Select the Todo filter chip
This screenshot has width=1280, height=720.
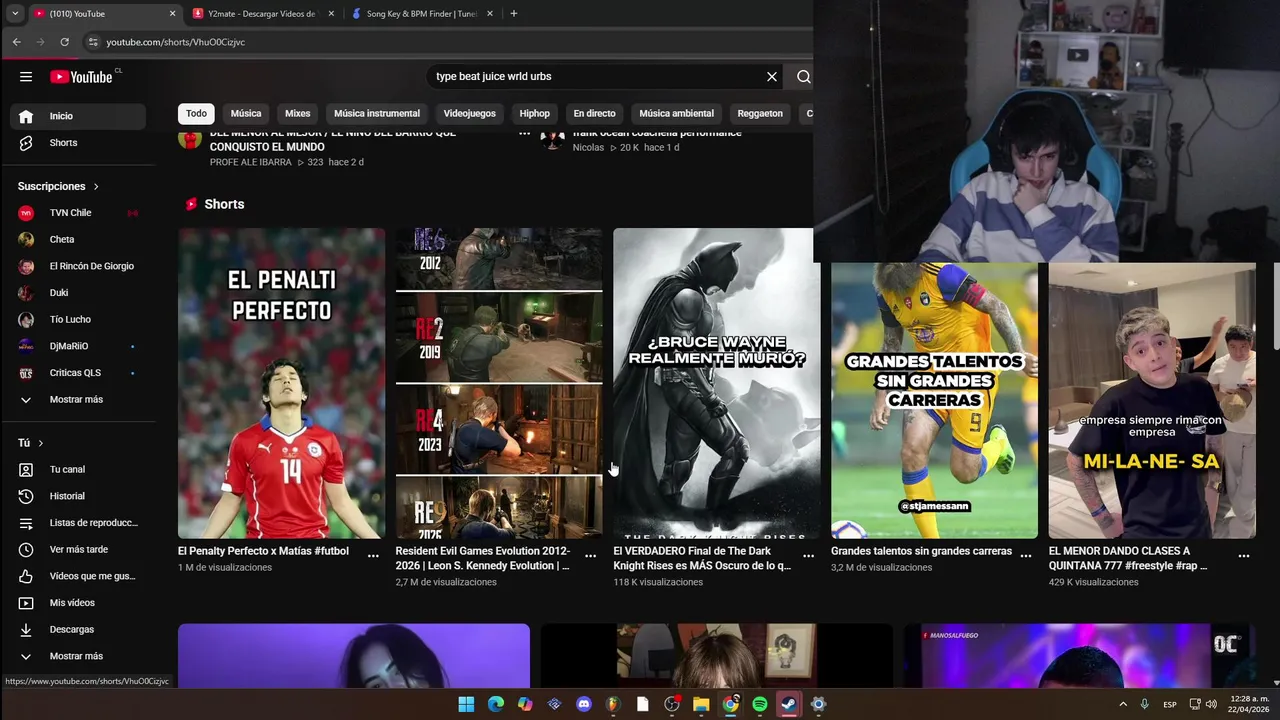[196, 113]
